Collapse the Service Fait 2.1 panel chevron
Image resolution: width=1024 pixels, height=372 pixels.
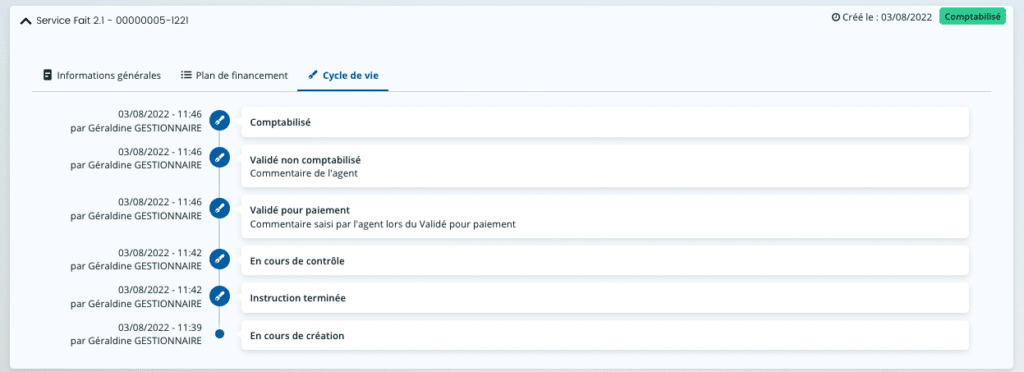tap(25, 21)
